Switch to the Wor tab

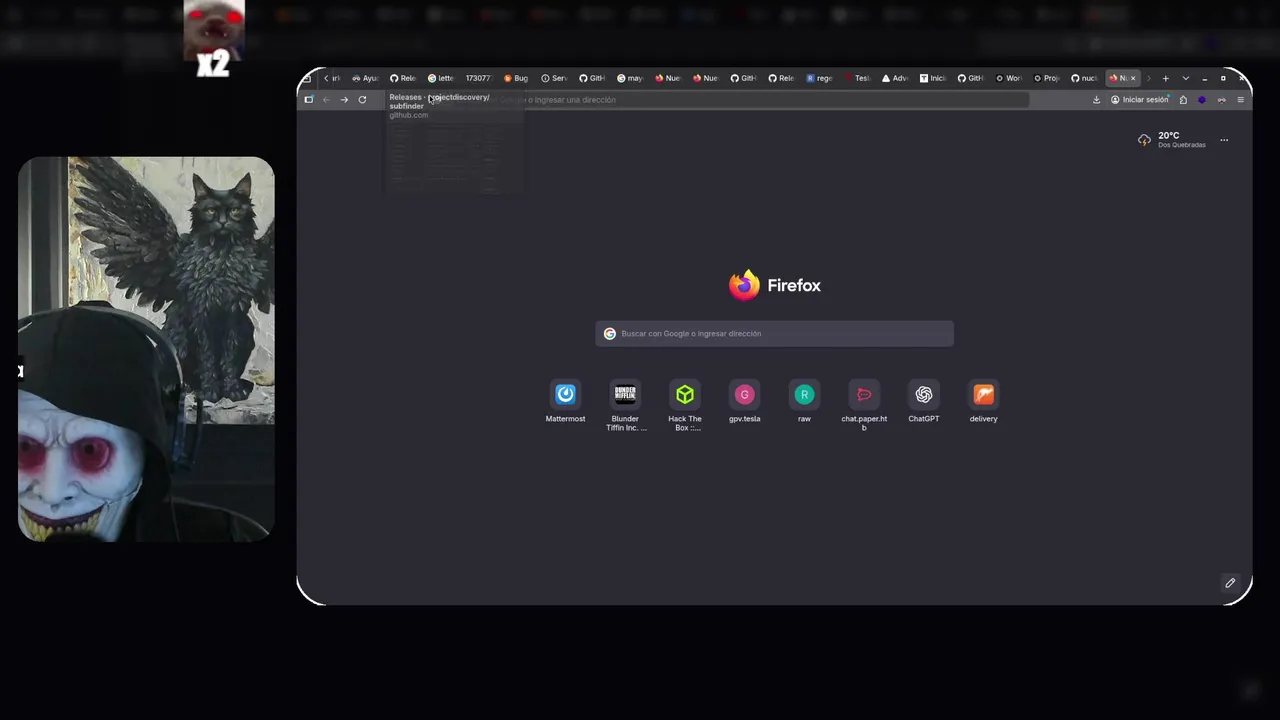1009,78
